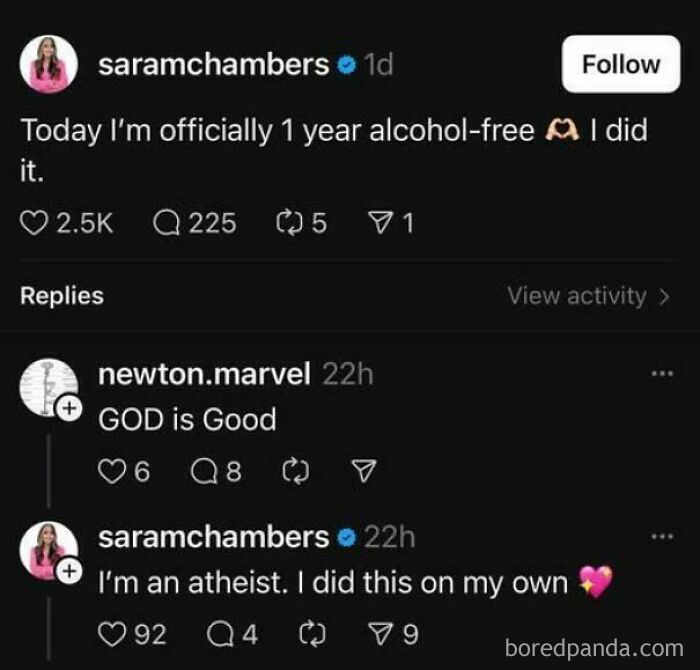Viewport: 700px width, 670px height.
Task: Open the main post's profile picture
Action: tap(49, 64)
